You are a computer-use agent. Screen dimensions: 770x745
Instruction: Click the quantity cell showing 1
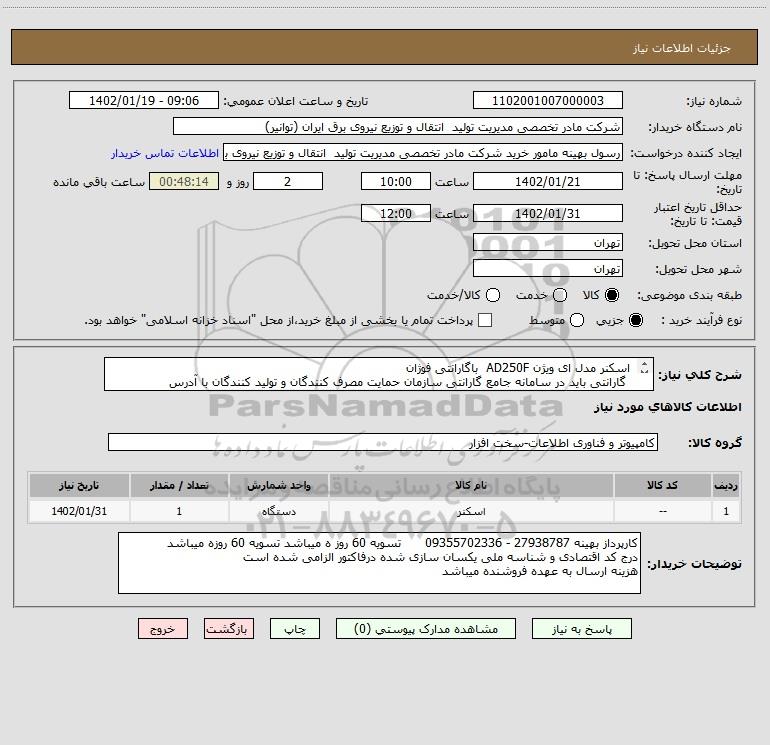179,511
